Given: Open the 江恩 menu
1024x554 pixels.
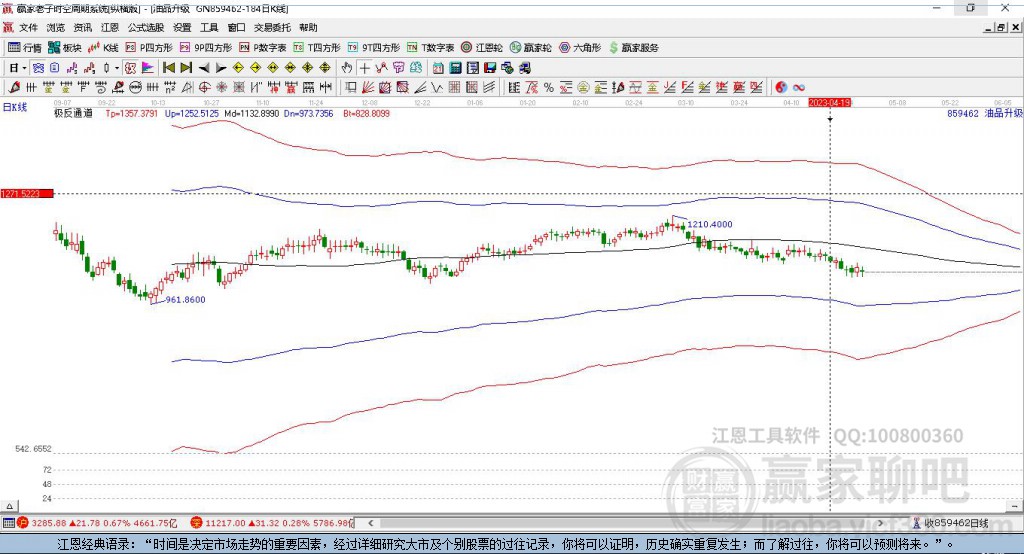Looking at the screenshot, I should pos(110,27).
